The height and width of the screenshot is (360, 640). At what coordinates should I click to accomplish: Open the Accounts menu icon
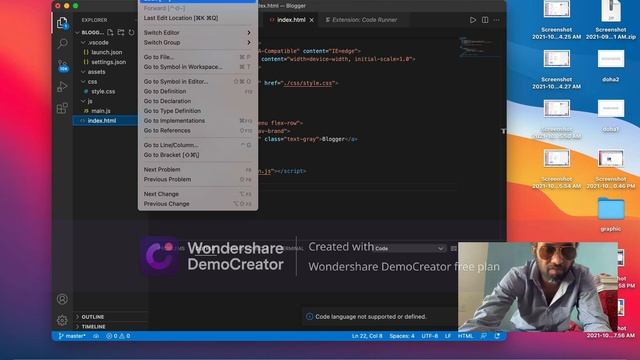62,299
